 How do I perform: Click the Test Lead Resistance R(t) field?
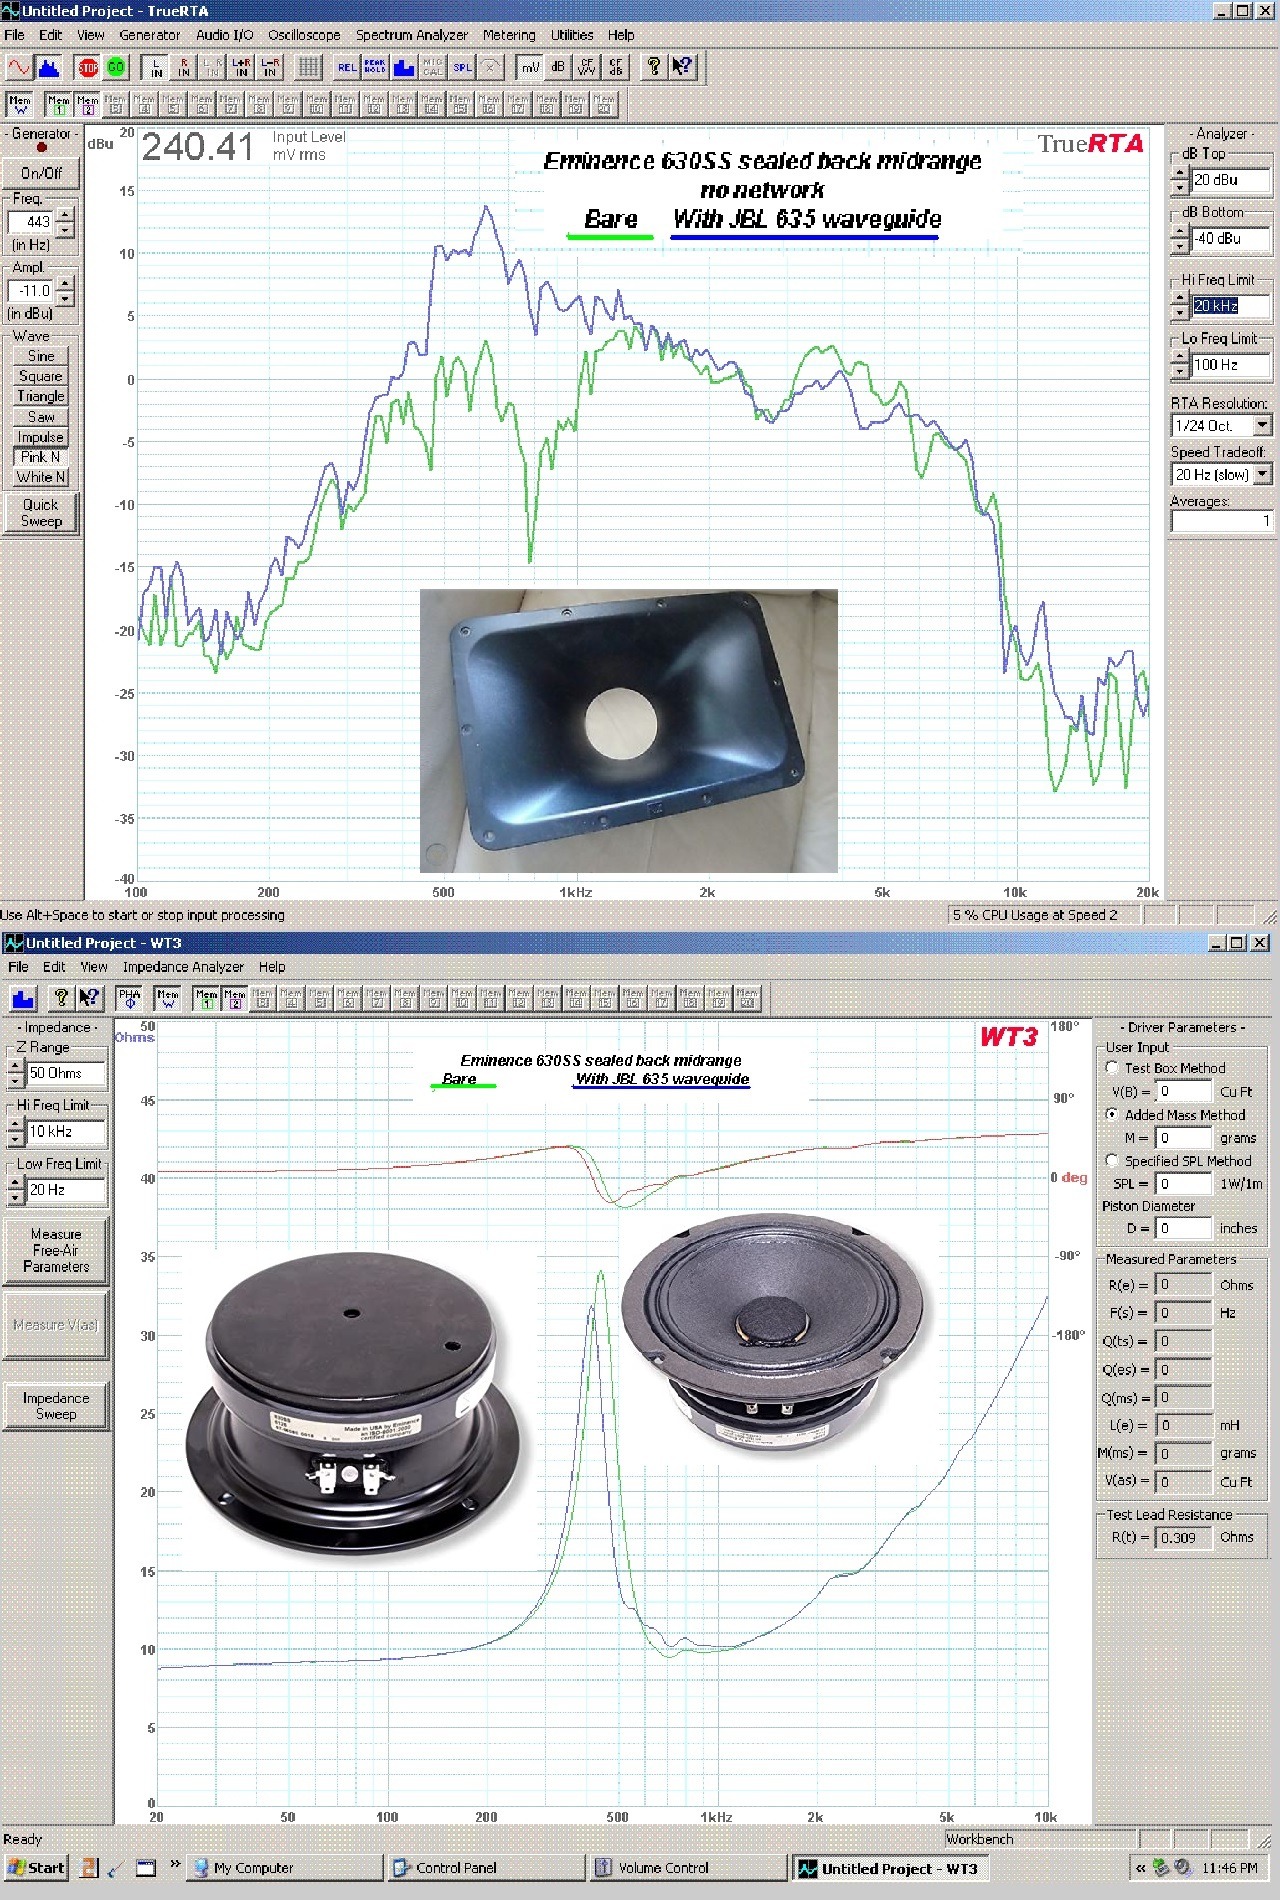(1184, 1537)
